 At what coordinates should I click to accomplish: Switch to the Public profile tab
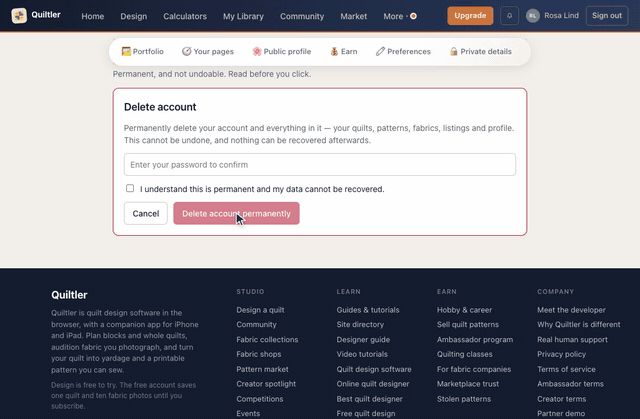[282, 51]
